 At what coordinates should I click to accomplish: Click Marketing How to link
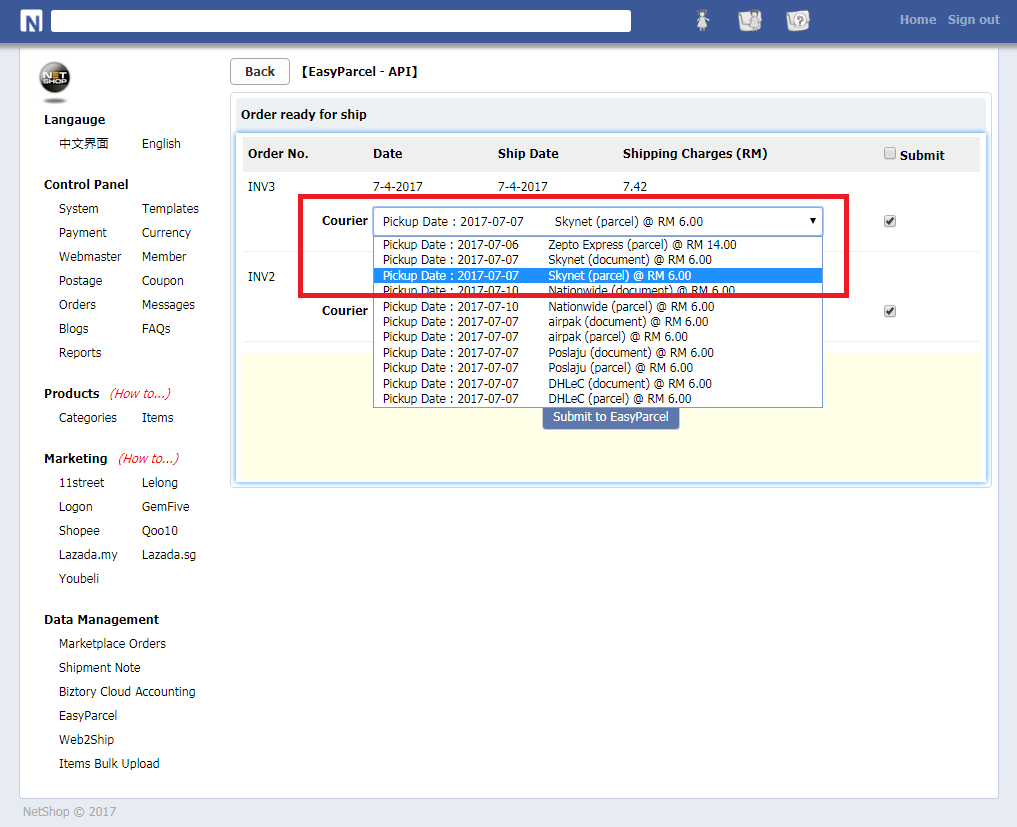(148, 459)
